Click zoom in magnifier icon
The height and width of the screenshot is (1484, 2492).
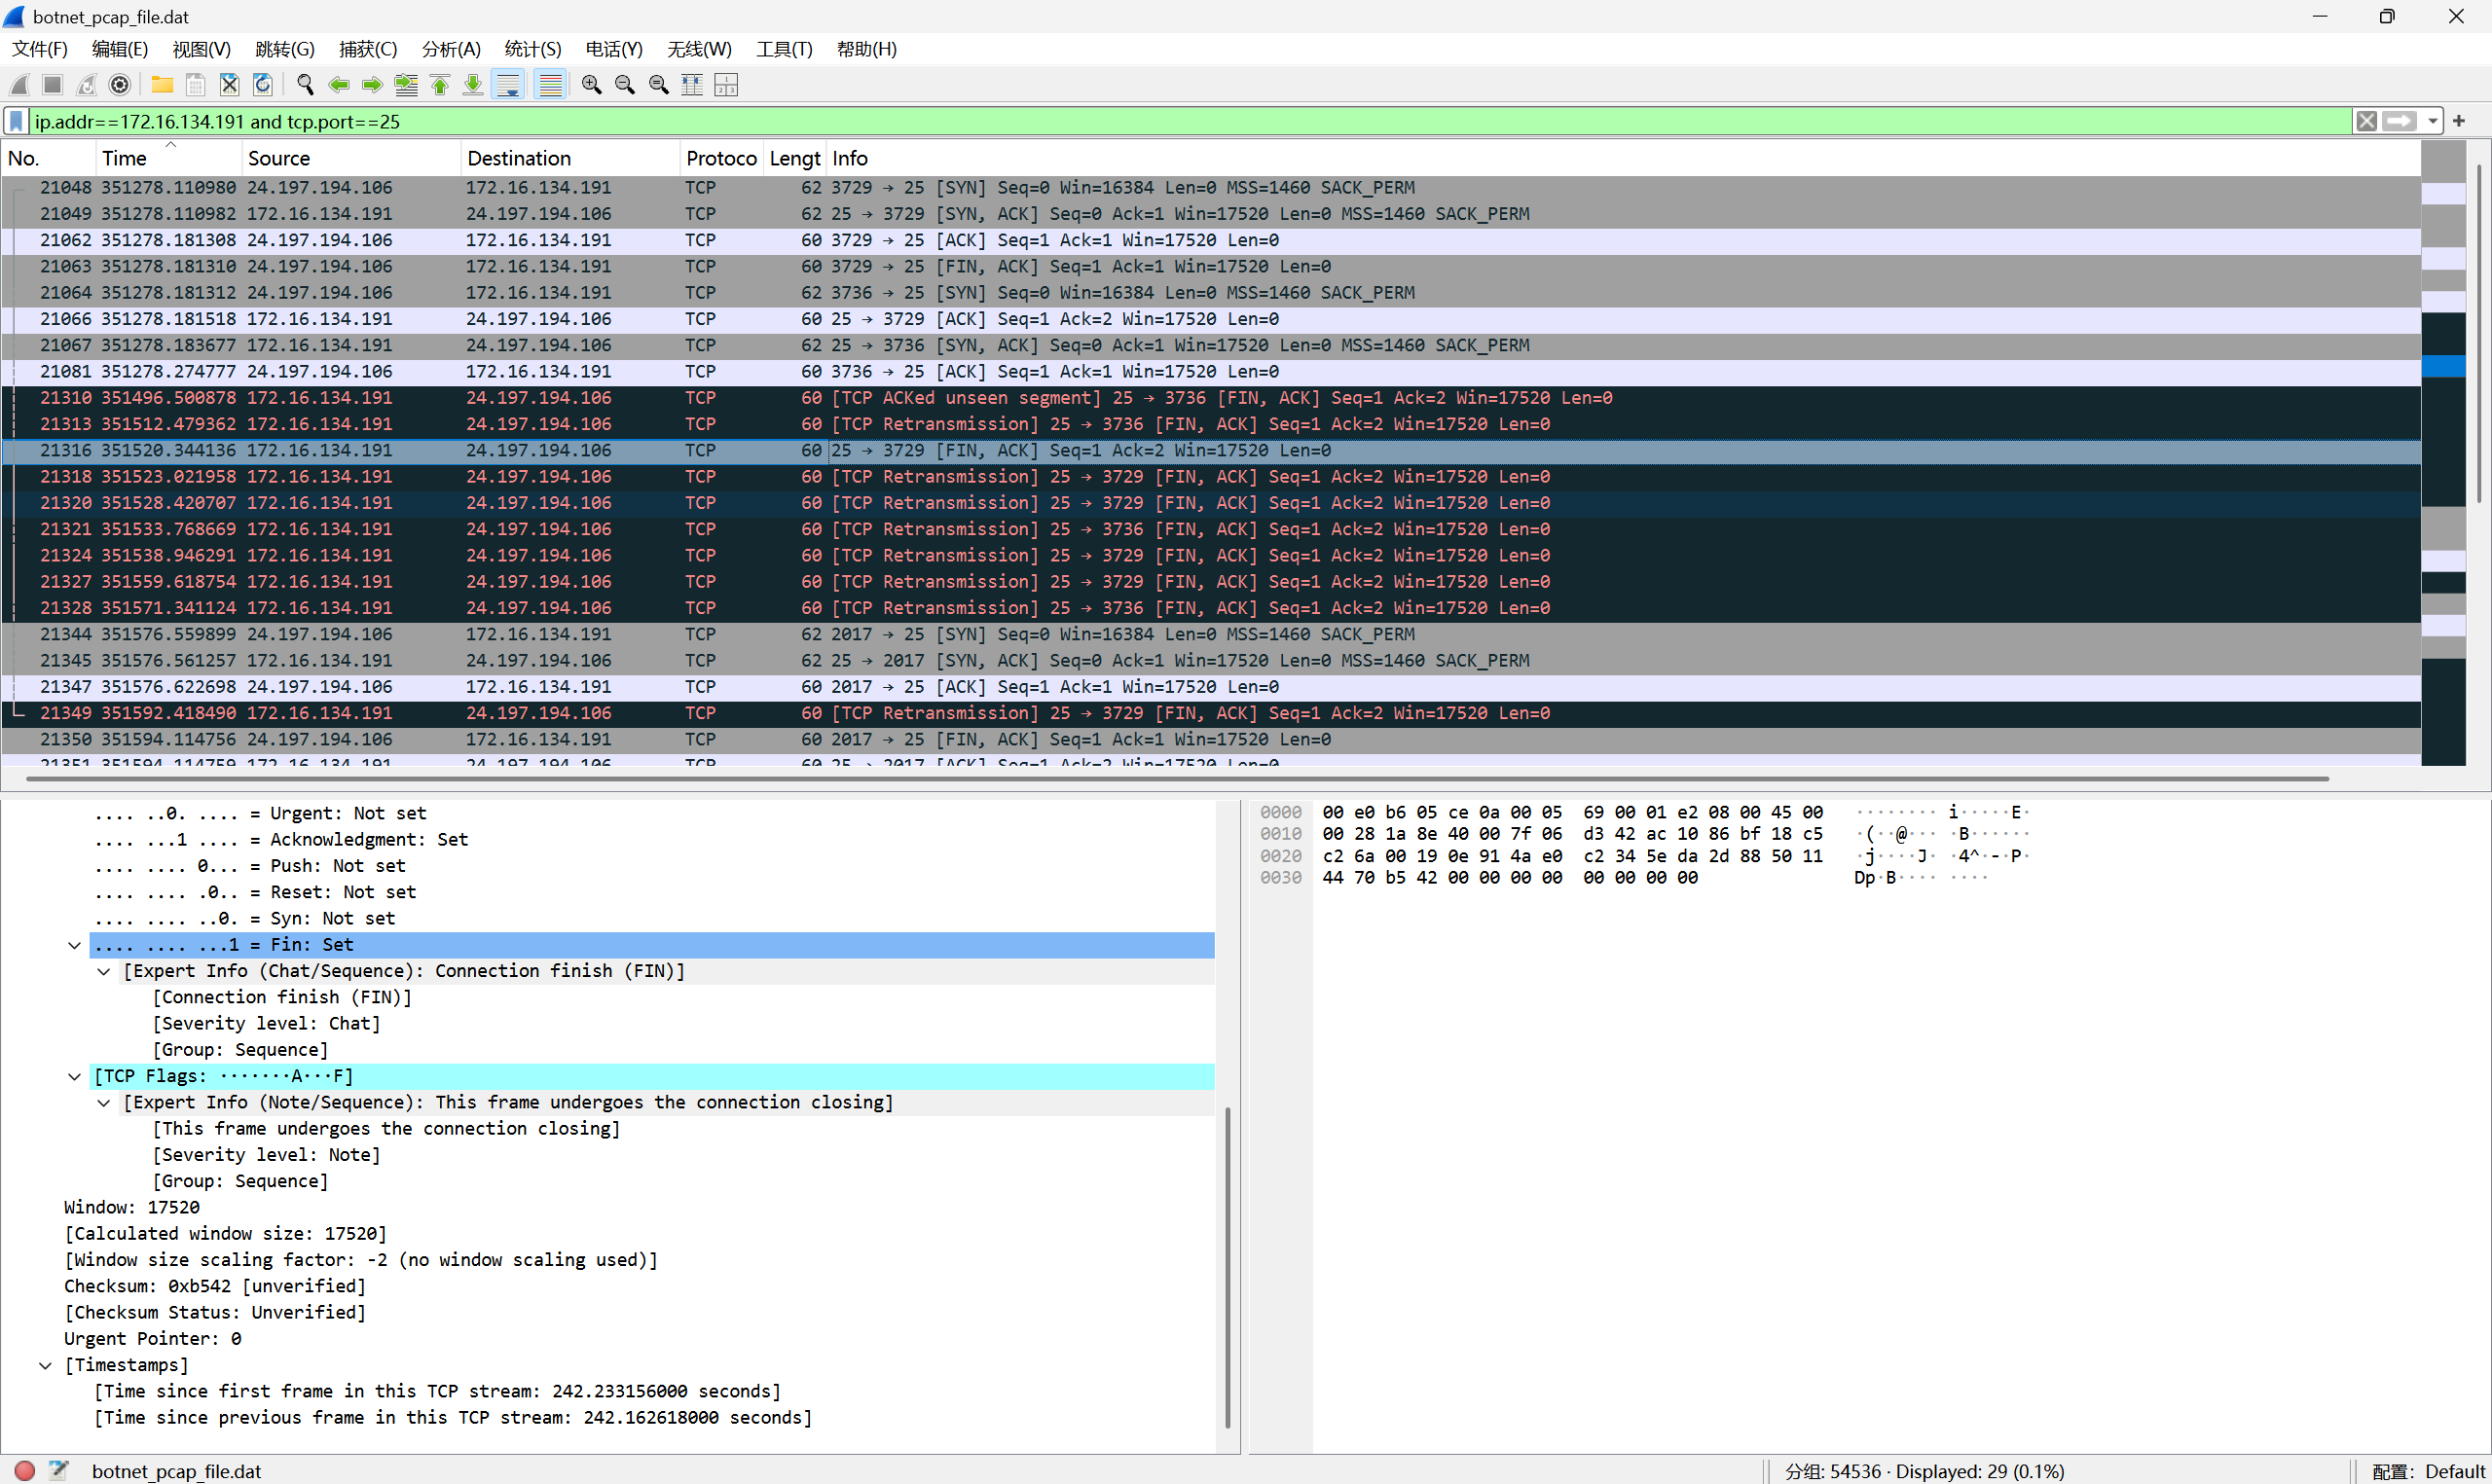[591, 85]
